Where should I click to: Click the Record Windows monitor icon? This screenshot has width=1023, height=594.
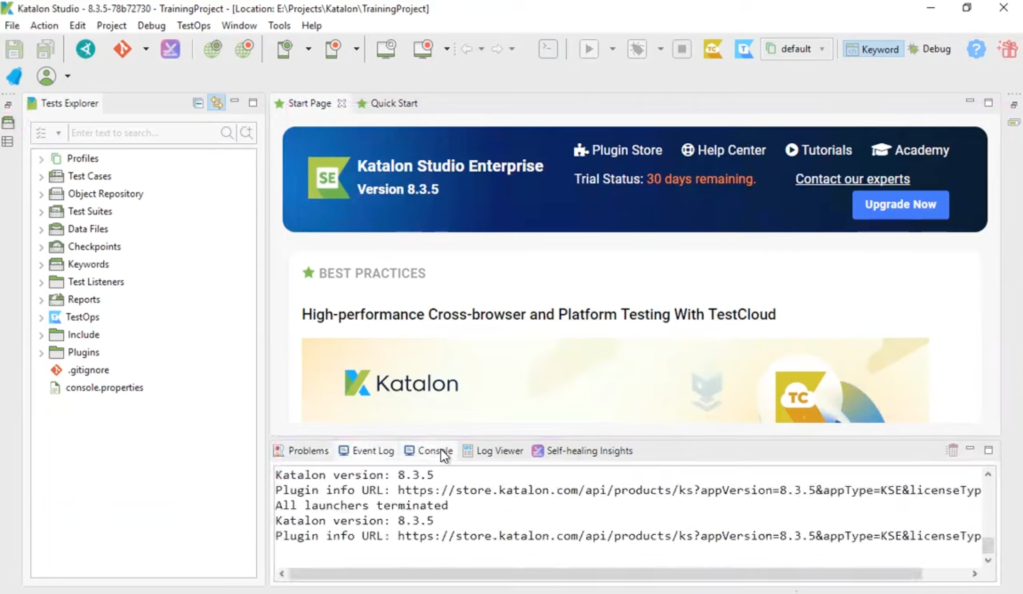tap(423, 49)
